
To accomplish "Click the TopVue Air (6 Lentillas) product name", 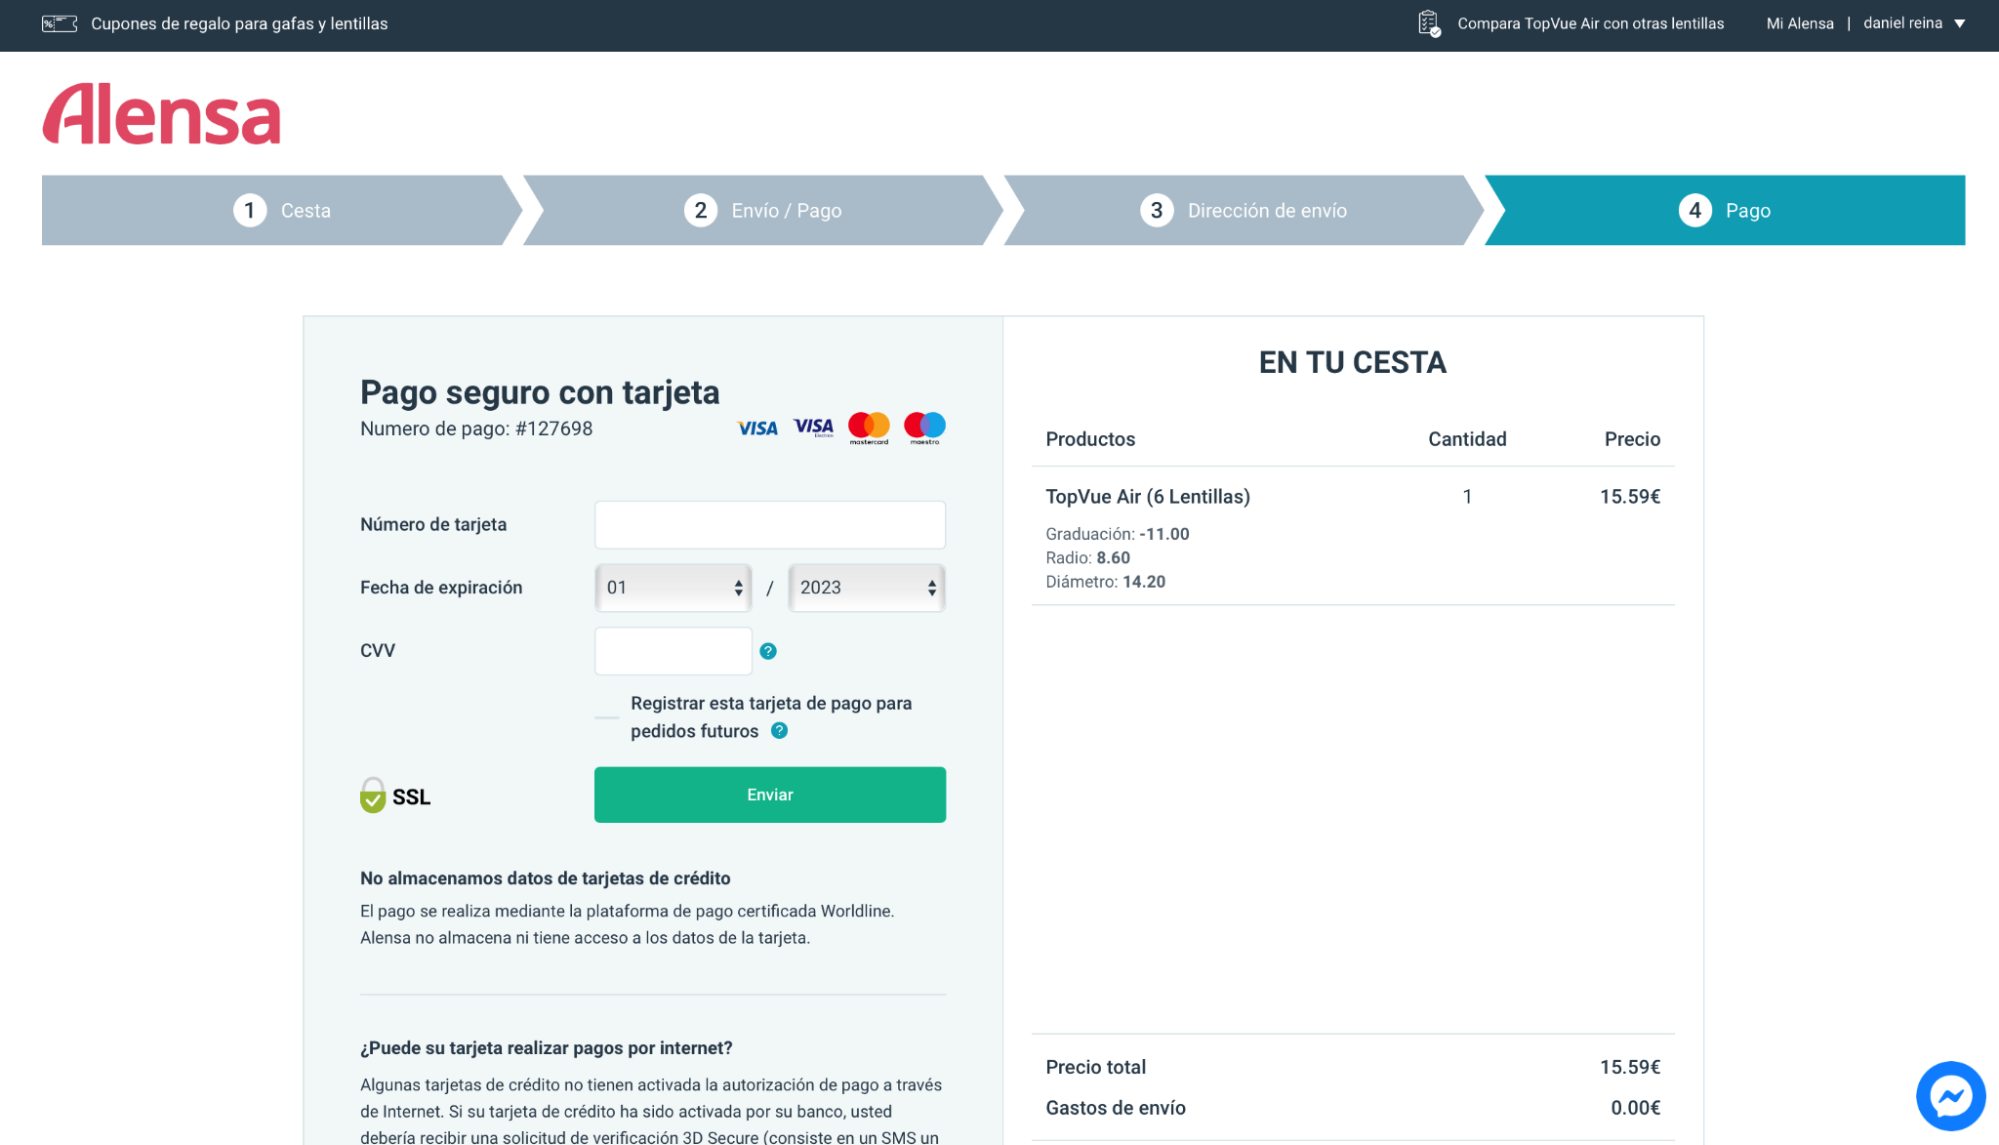I will pos(1148,497).
